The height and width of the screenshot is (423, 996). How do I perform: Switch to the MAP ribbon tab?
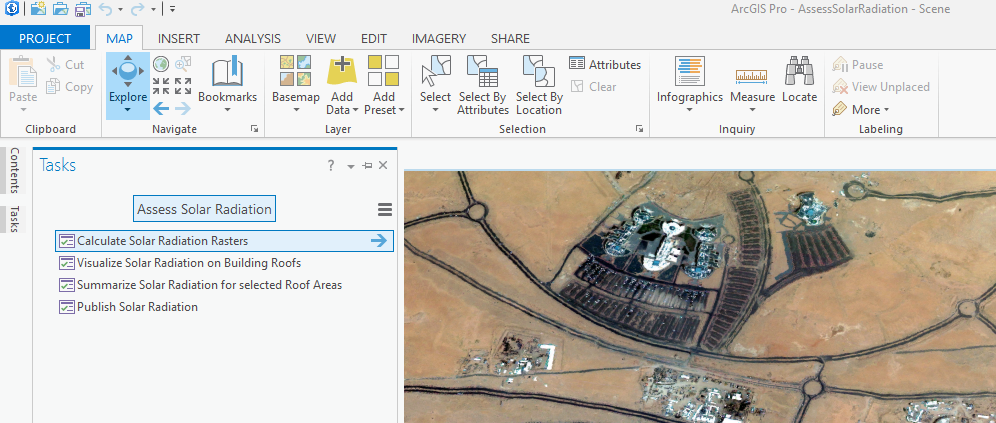click(119, 38)
